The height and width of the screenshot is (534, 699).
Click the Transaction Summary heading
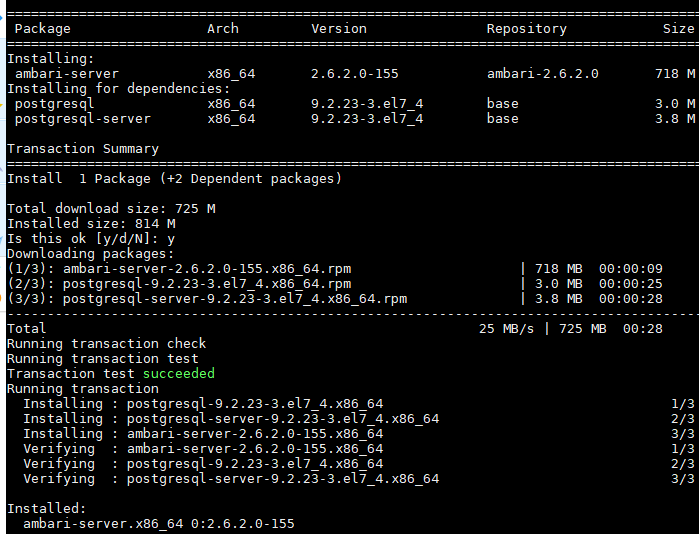coord(83,148)
